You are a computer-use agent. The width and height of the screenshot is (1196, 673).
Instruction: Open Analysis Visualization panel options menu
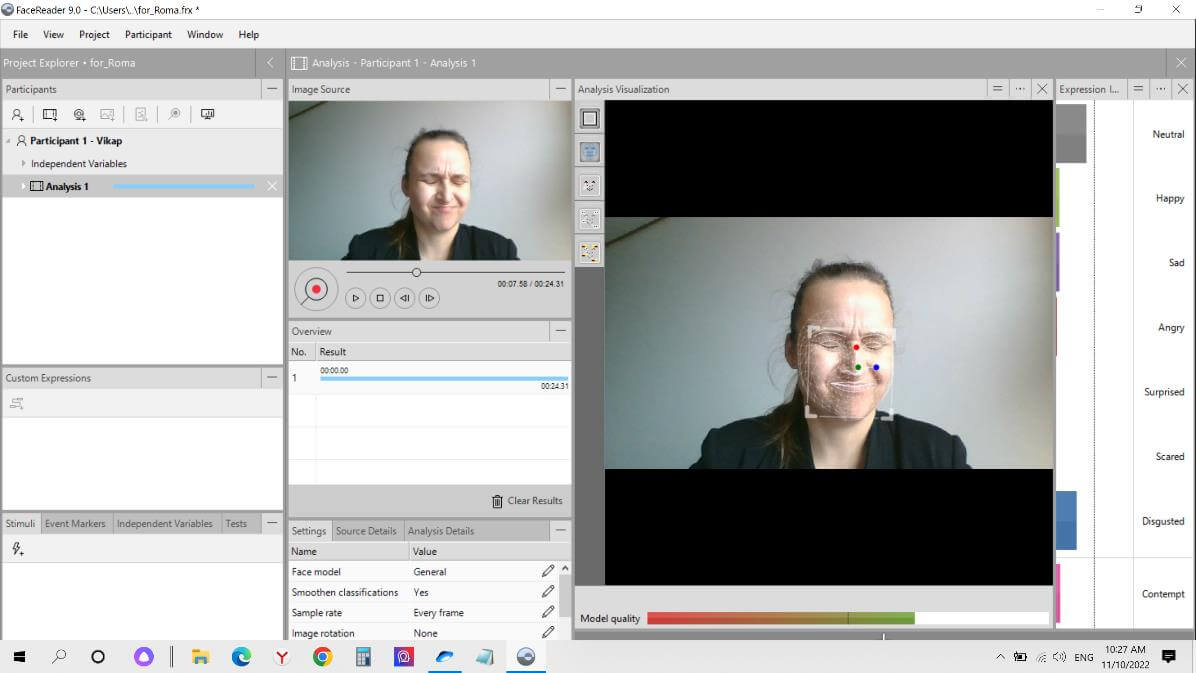coord(1019,89)
